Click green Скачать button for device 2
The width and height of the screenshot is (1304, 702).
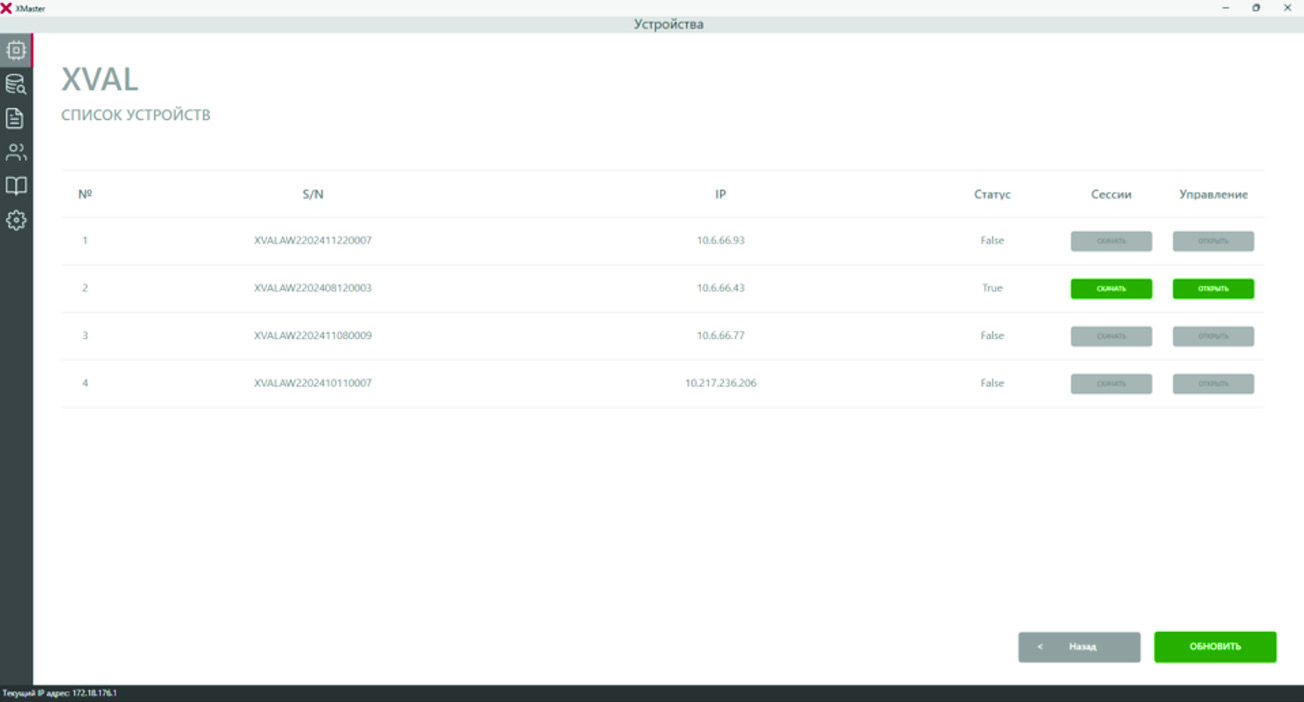point(1111,289)
